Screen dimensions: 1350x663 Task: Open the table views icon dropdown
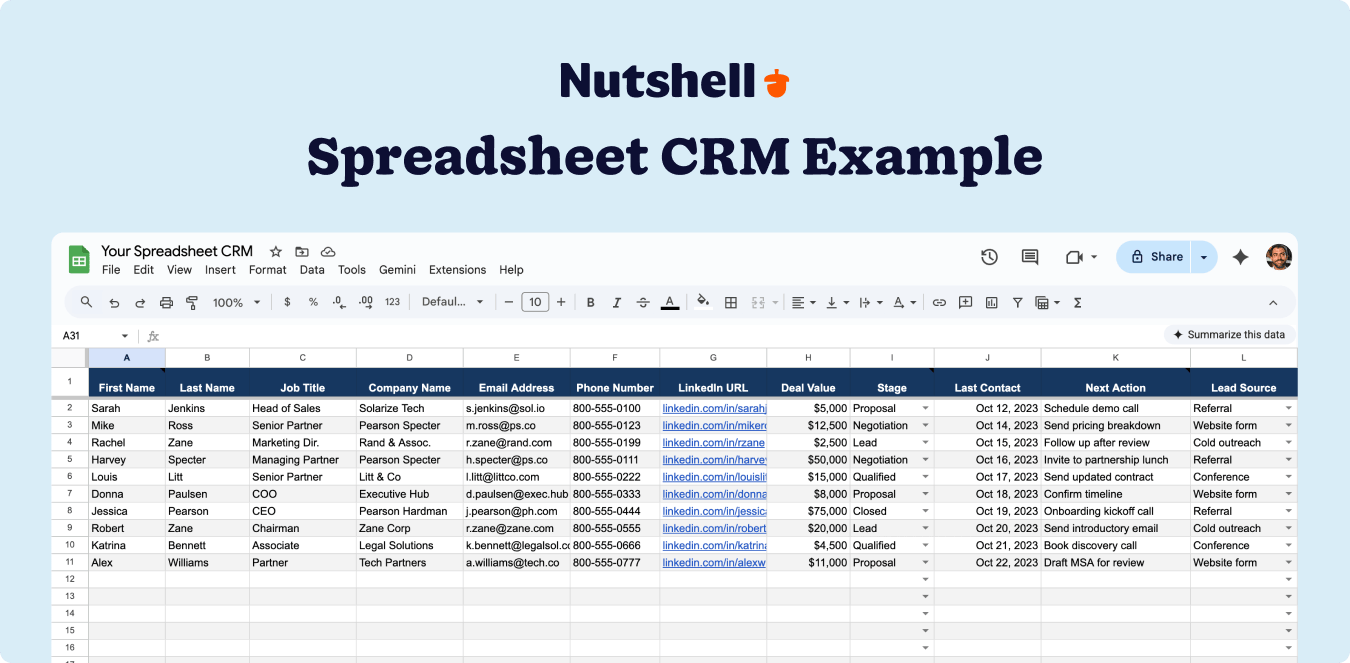[x=1047, y=302]
